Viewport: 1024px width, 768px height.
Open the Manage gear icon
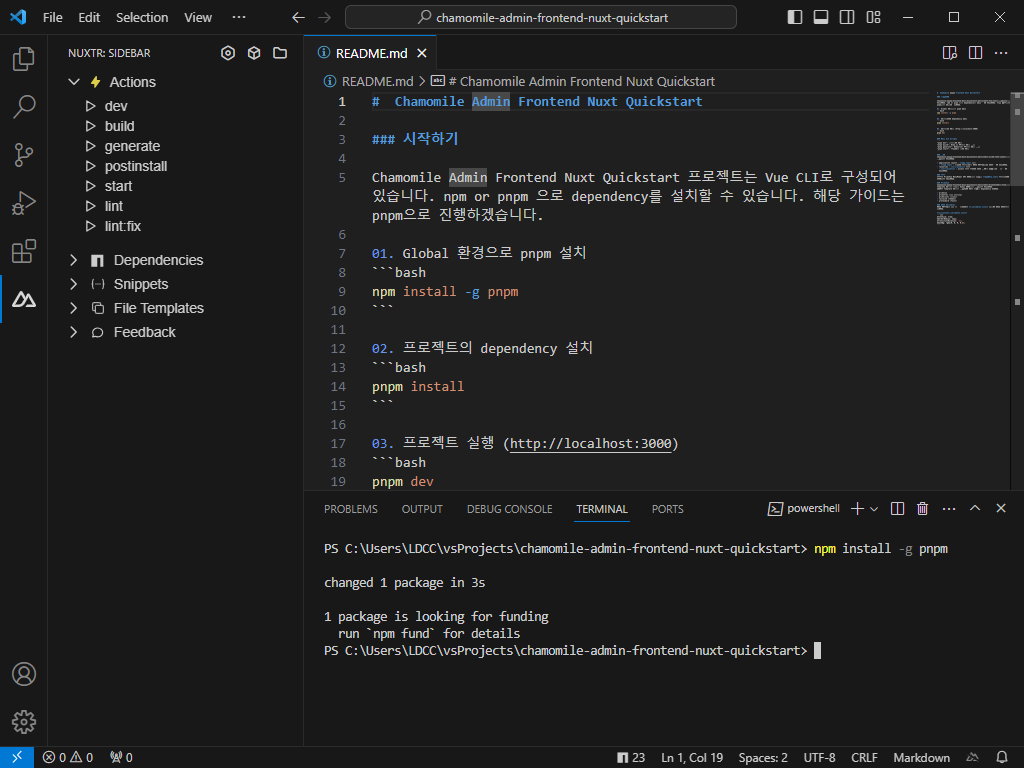24,722
